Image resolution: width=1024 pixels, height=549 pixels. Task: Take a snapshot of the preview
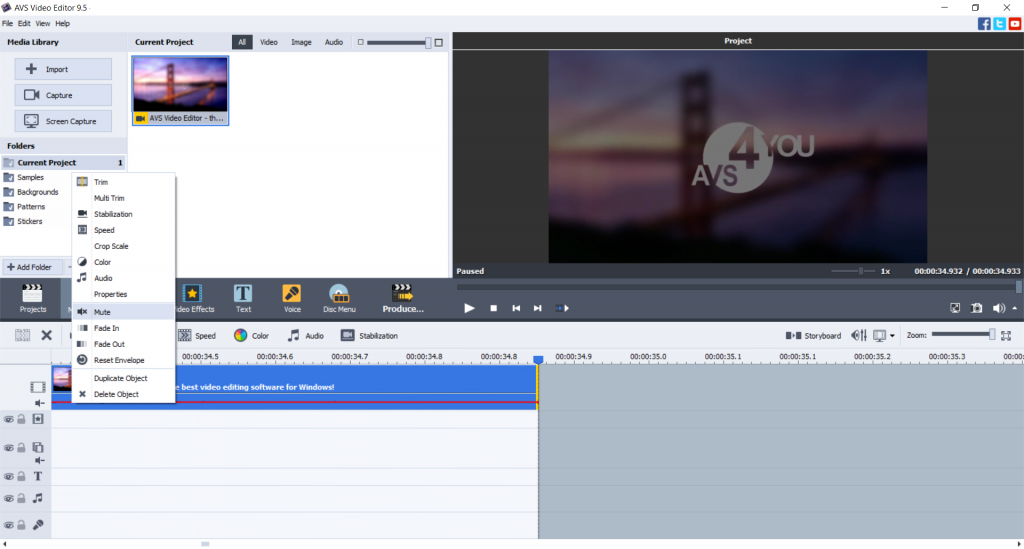click(976, 308)
